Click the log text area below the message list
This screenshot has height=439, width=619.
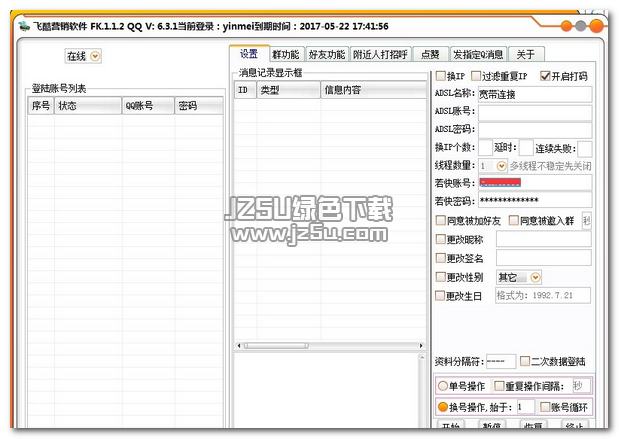[x=327, y=390]
